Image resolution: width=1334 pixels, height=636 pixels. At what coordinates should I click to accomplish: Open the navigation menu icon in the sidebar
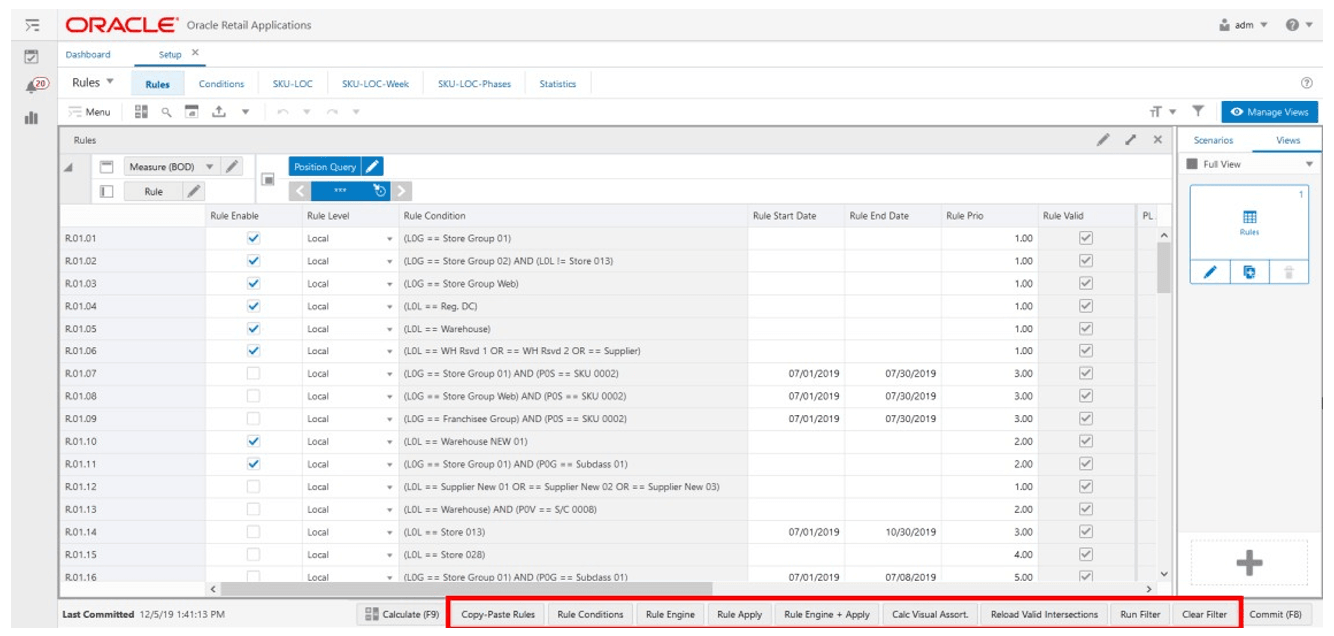click(x=32, y=24)
